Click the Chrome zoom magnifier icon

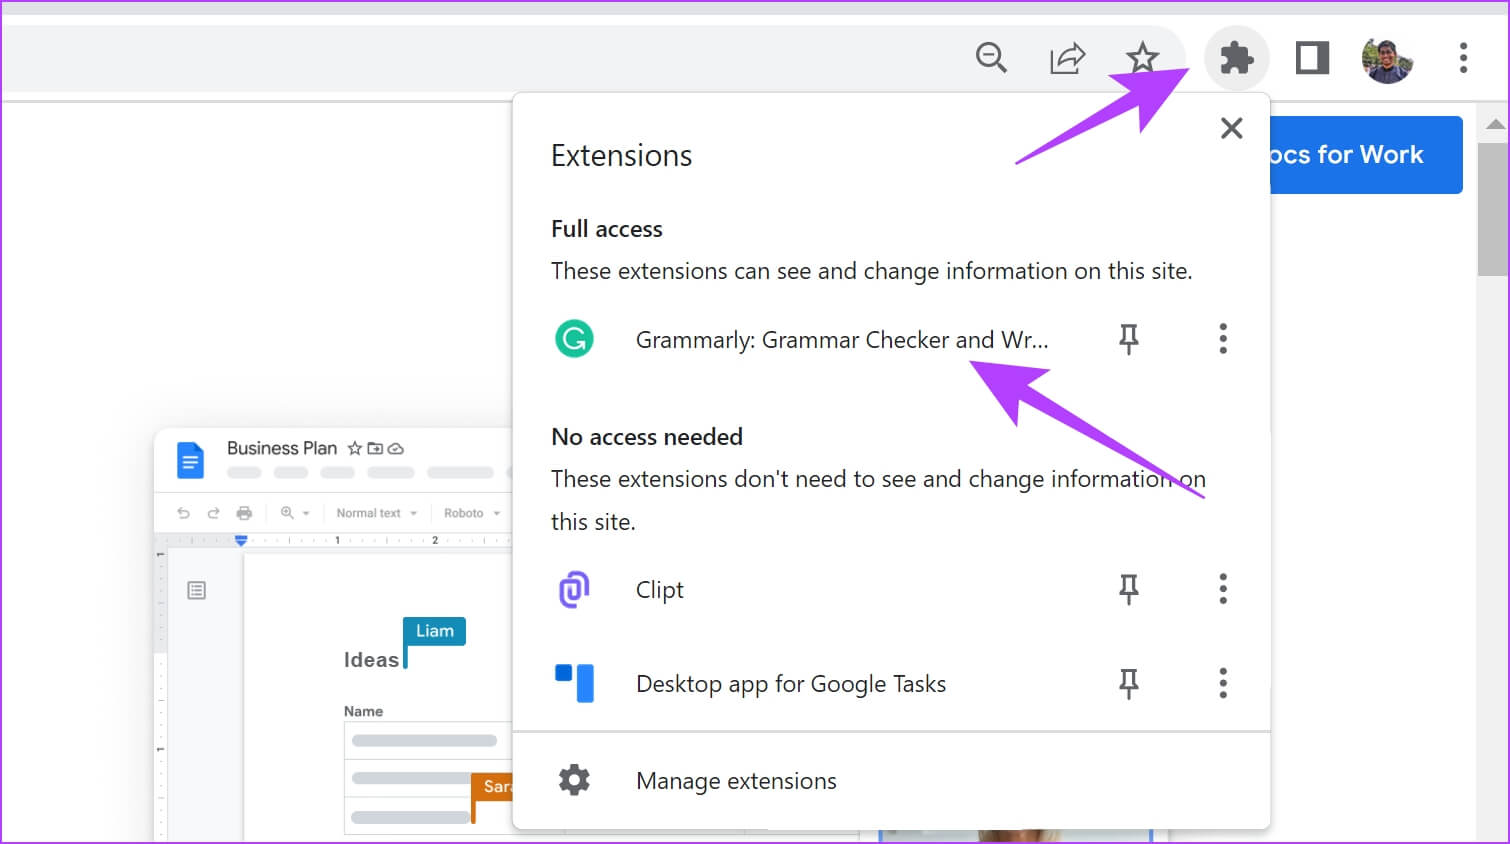(991, 58)
